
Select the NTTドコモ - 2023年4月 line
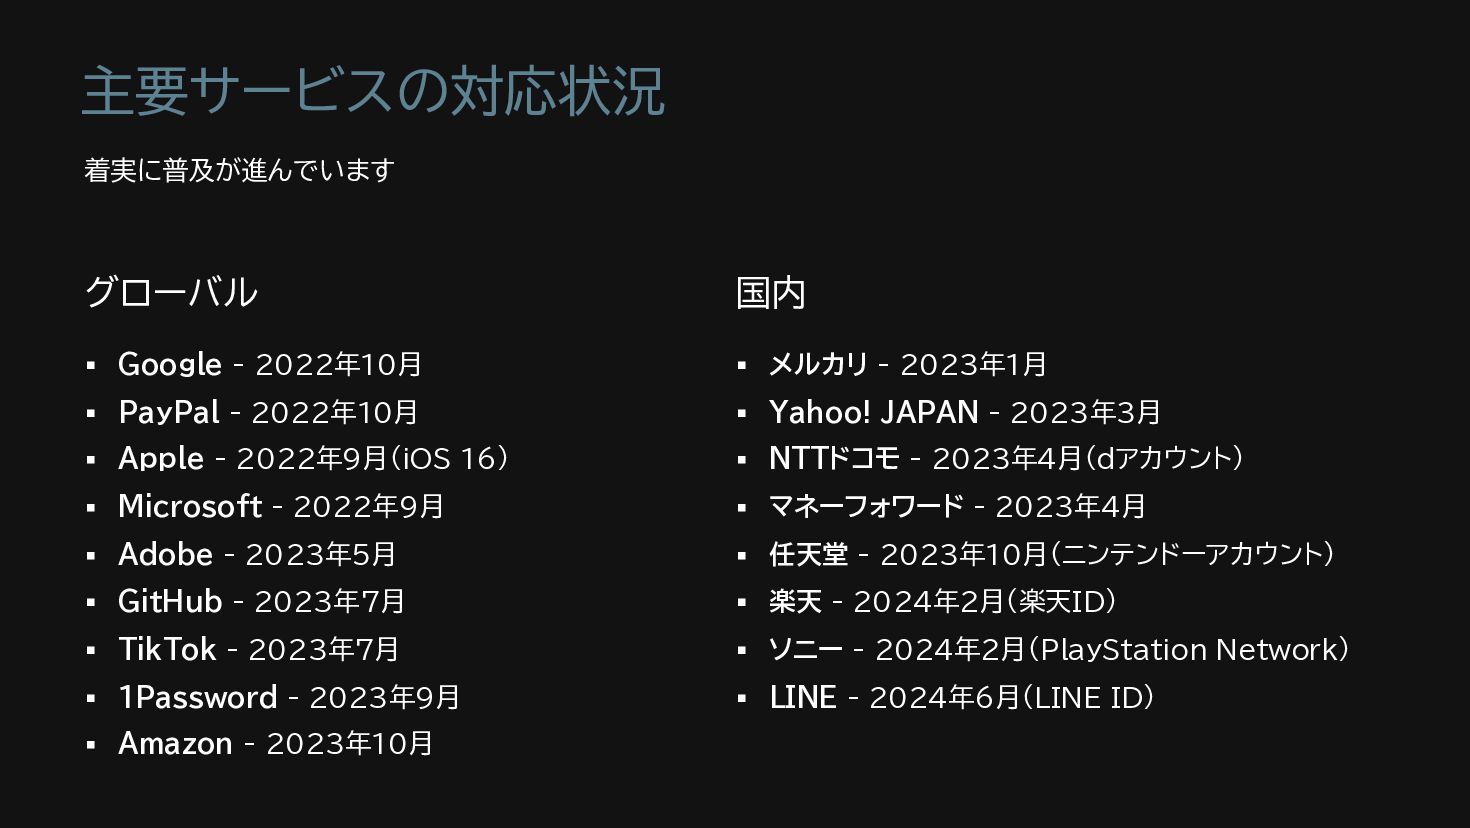tap(1006, 458)
